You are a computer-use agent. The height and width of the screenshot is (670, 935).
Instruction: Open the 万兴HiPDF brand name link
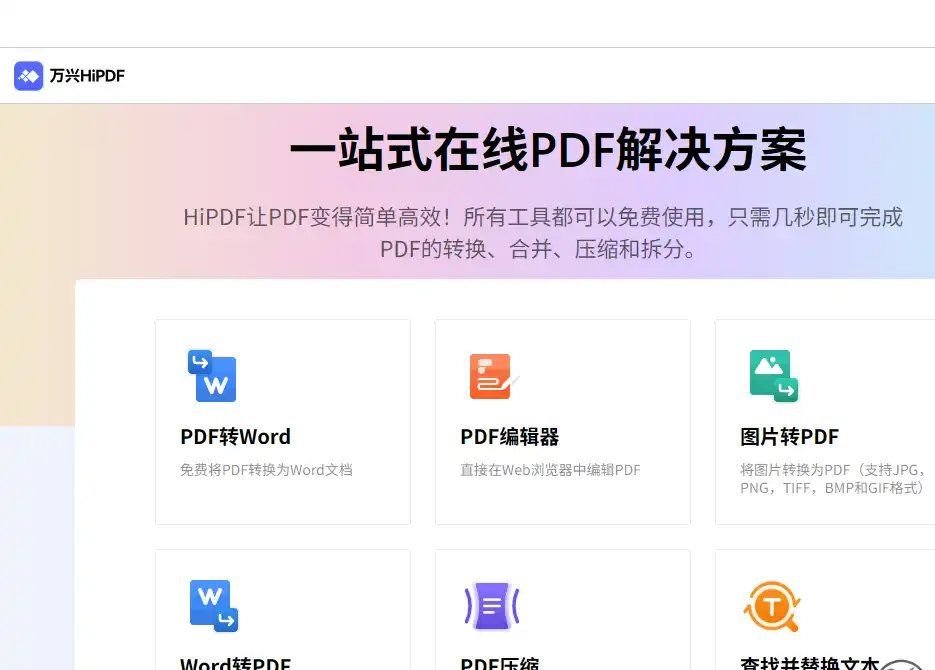[x=87, y=76]
